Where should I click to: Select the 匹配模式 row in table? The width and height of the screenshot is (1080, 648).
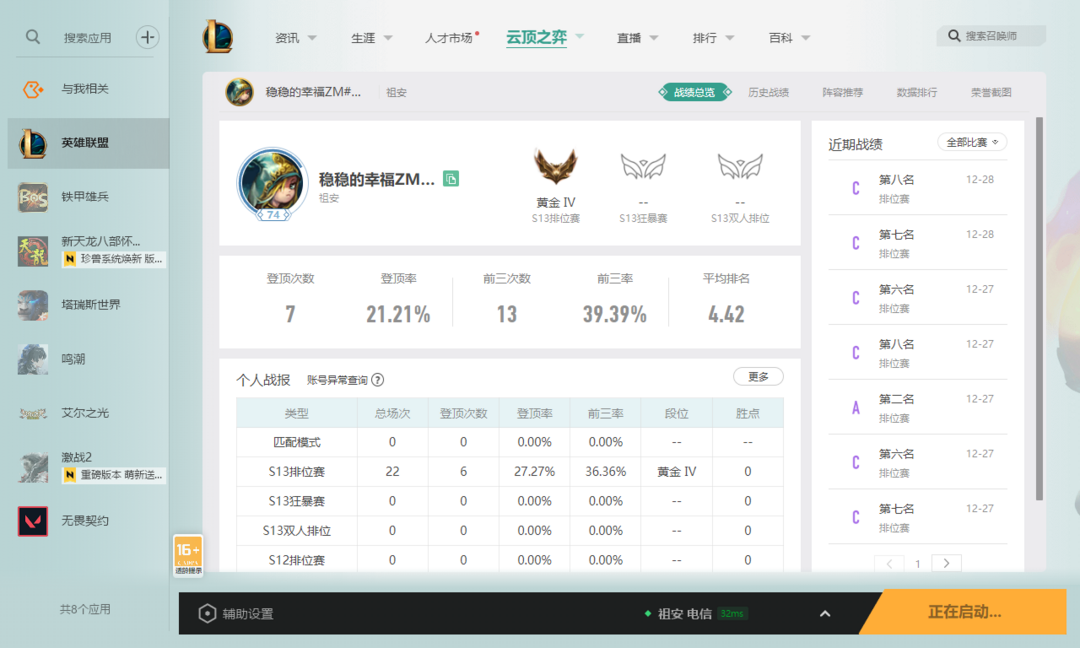(510, 442)
